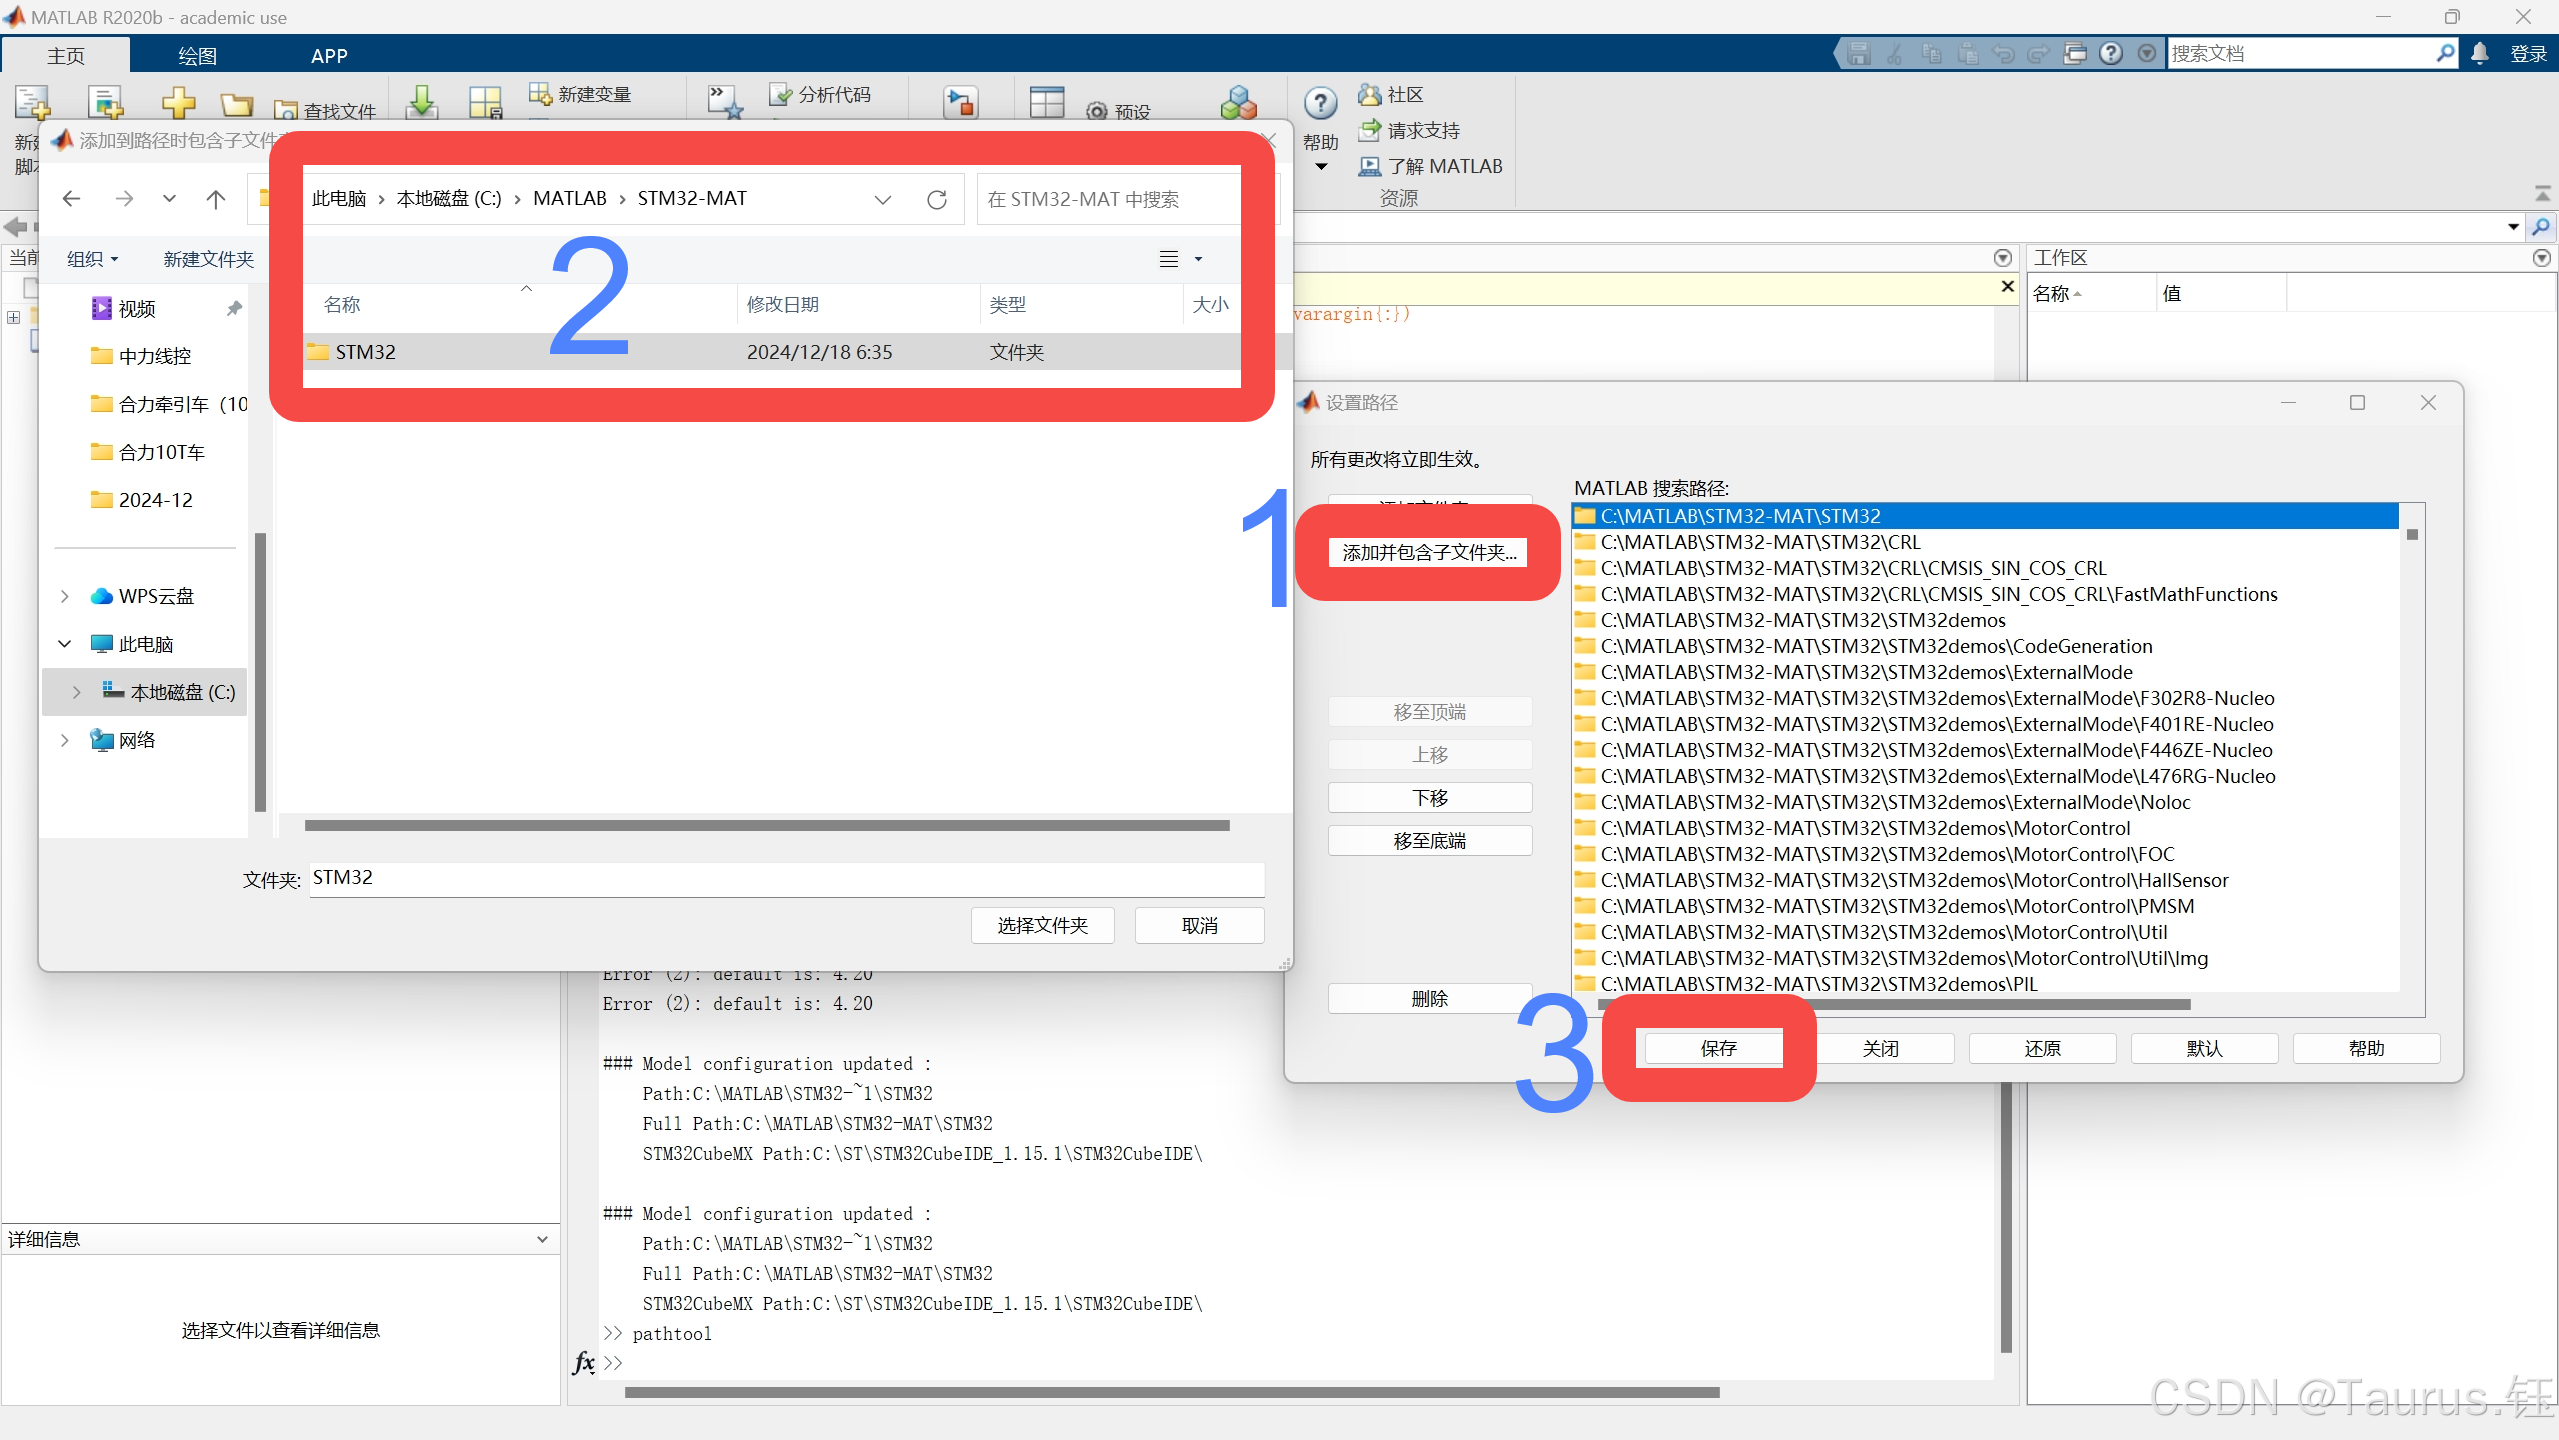Click the Analyze Code (分析代码) icon

pyautogui.click(x=780, y=94)
